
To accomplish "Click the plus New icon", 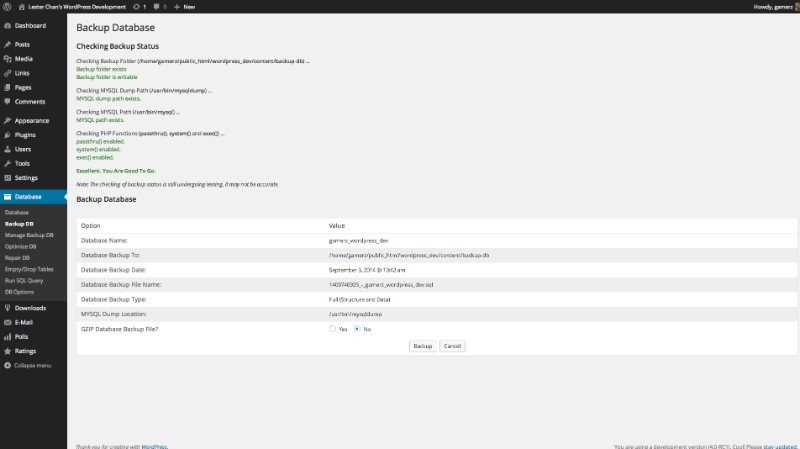I will pyautogui.click(x=177, y=7).
